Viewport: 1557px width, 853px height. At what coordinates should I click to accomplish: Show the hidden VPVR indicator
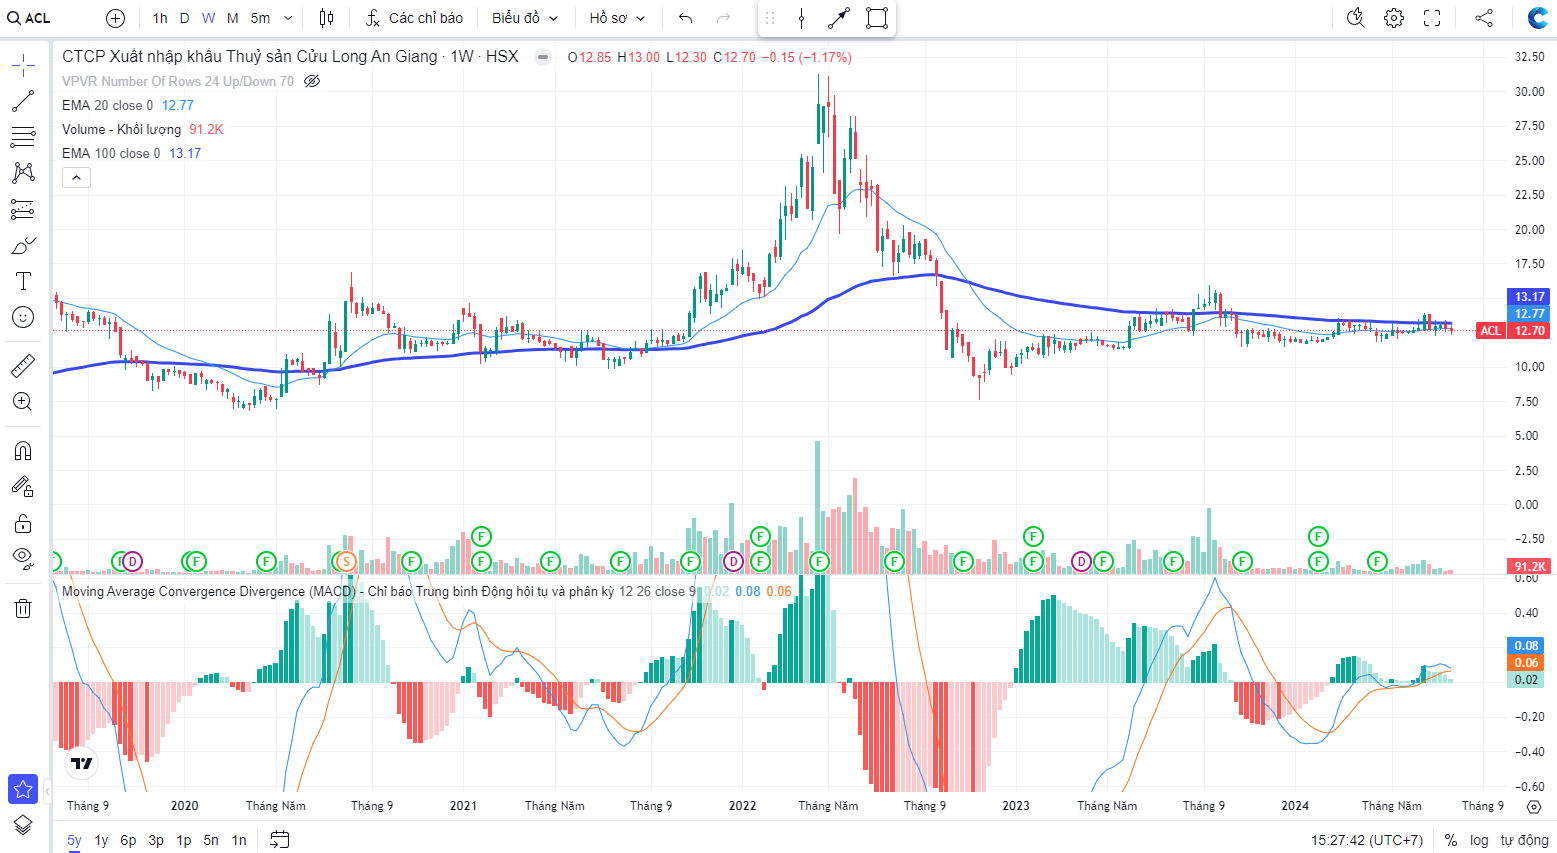click(x=312, y=81)
